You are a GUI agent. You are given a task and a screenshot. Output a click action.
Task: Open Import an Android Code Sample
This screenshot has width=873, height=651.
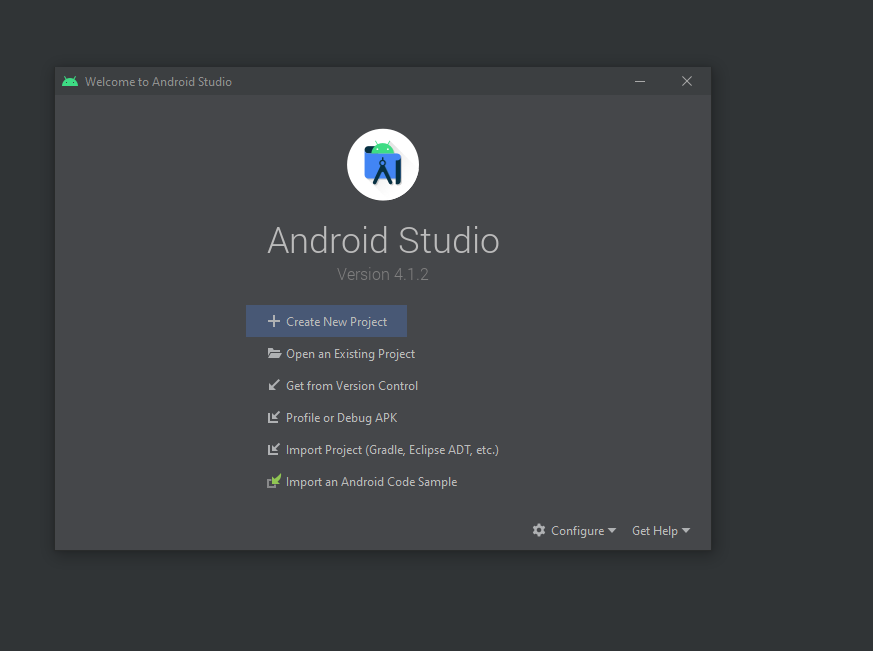click(x=371, y=482)
